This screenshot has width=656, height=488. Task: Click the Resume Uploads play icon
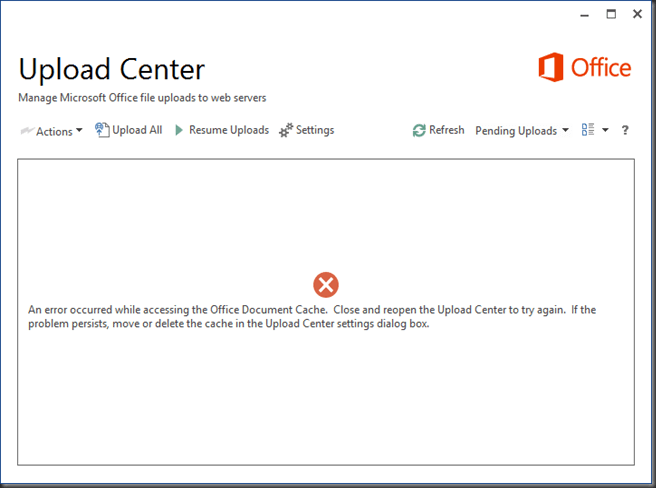click(x=179, y=131)
